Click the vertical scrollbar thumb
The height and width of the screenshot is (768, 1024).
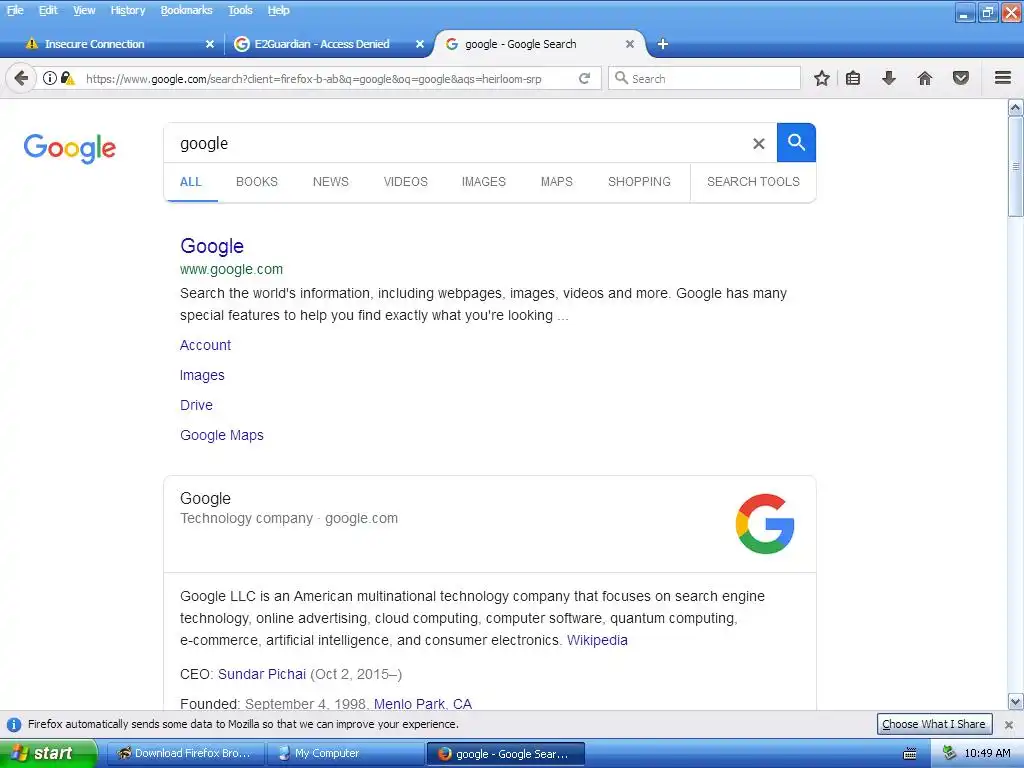point(1016,167)
